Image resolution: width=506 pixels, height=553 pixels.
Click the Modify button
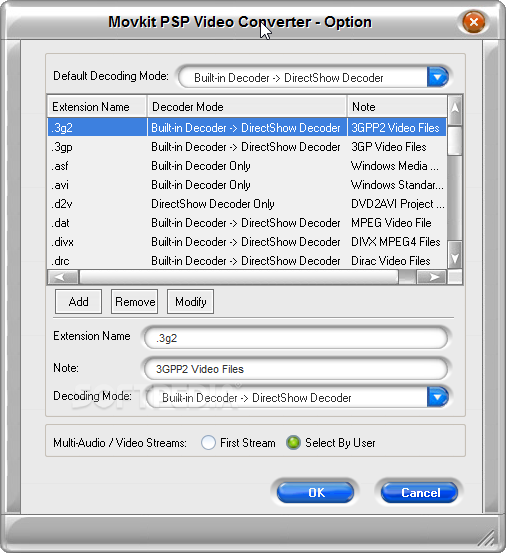tap(190, 302)
